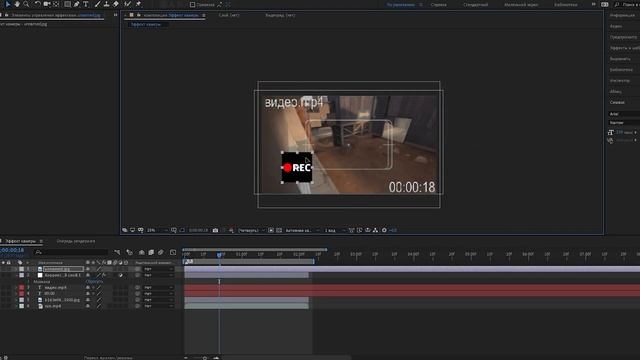
Task: Click the current time 00:00:18 in timeline
Action: point(12,250)
